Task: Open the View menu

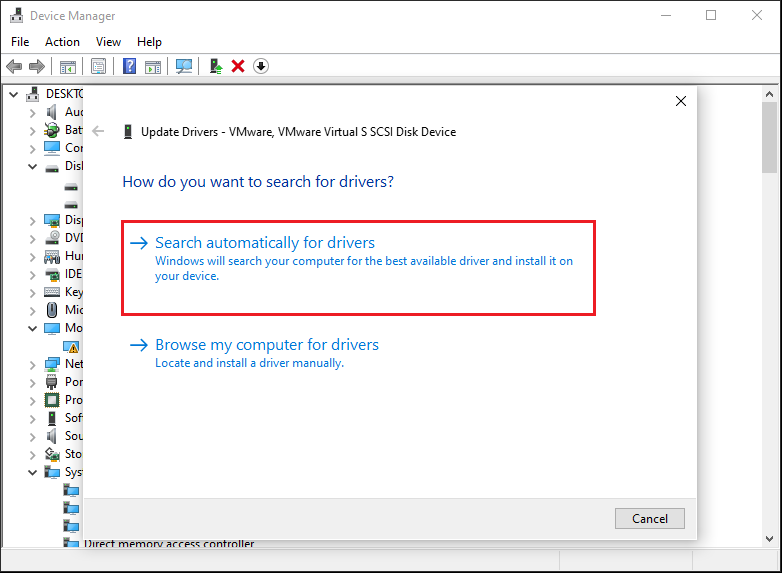Action: point(108,42)
